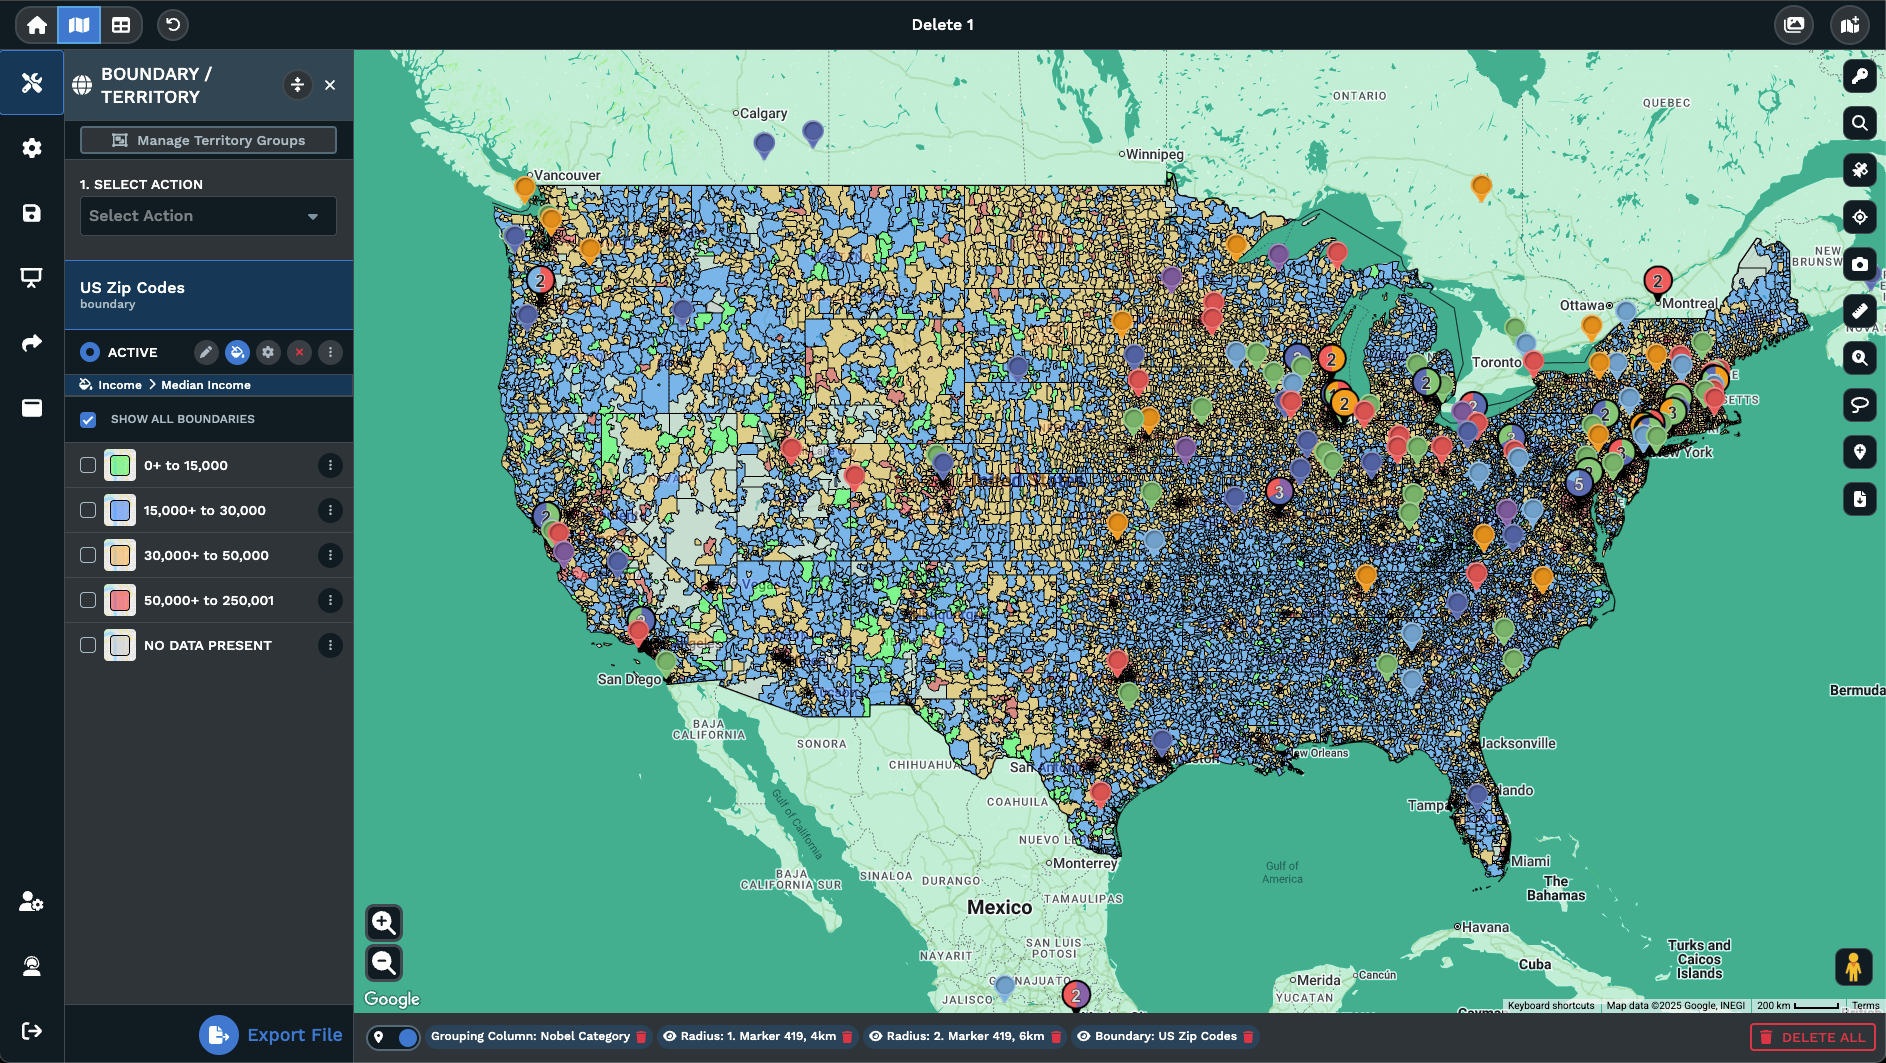Image resolution: width=1886 pixels, height=1063 pixels.
Task: Check the 15,000+ to 30,000 range checkbox
Action: click(x=88, y=510)
